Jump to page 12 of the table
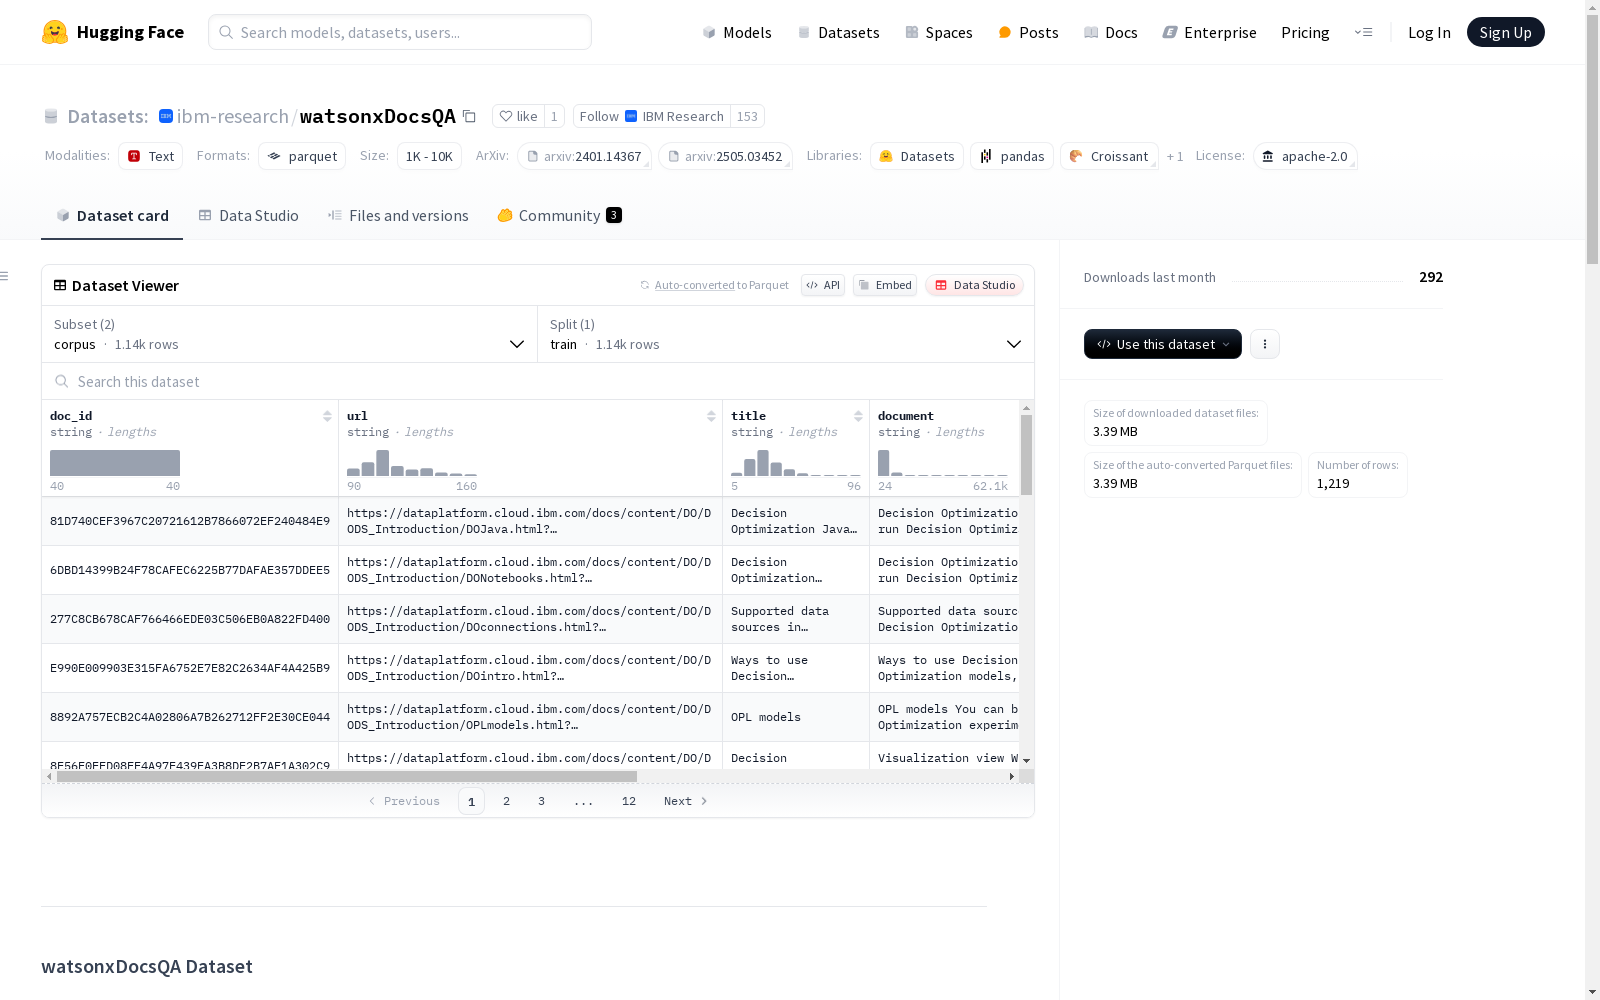The width and height of the screenshot is (1600, 1000). tap(629, 801)
